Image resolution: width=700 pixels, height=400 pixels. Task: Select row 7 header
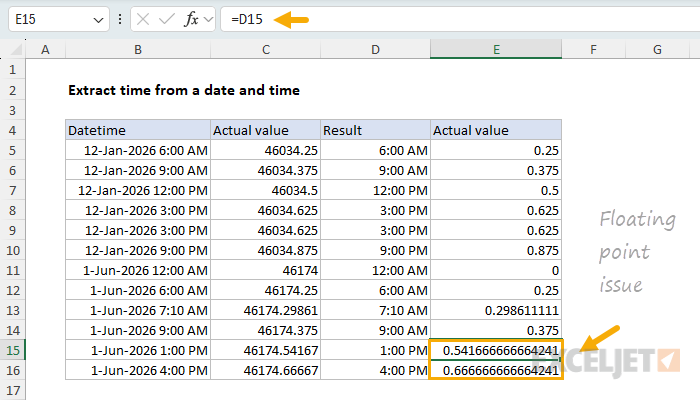[x=12, y=191]
